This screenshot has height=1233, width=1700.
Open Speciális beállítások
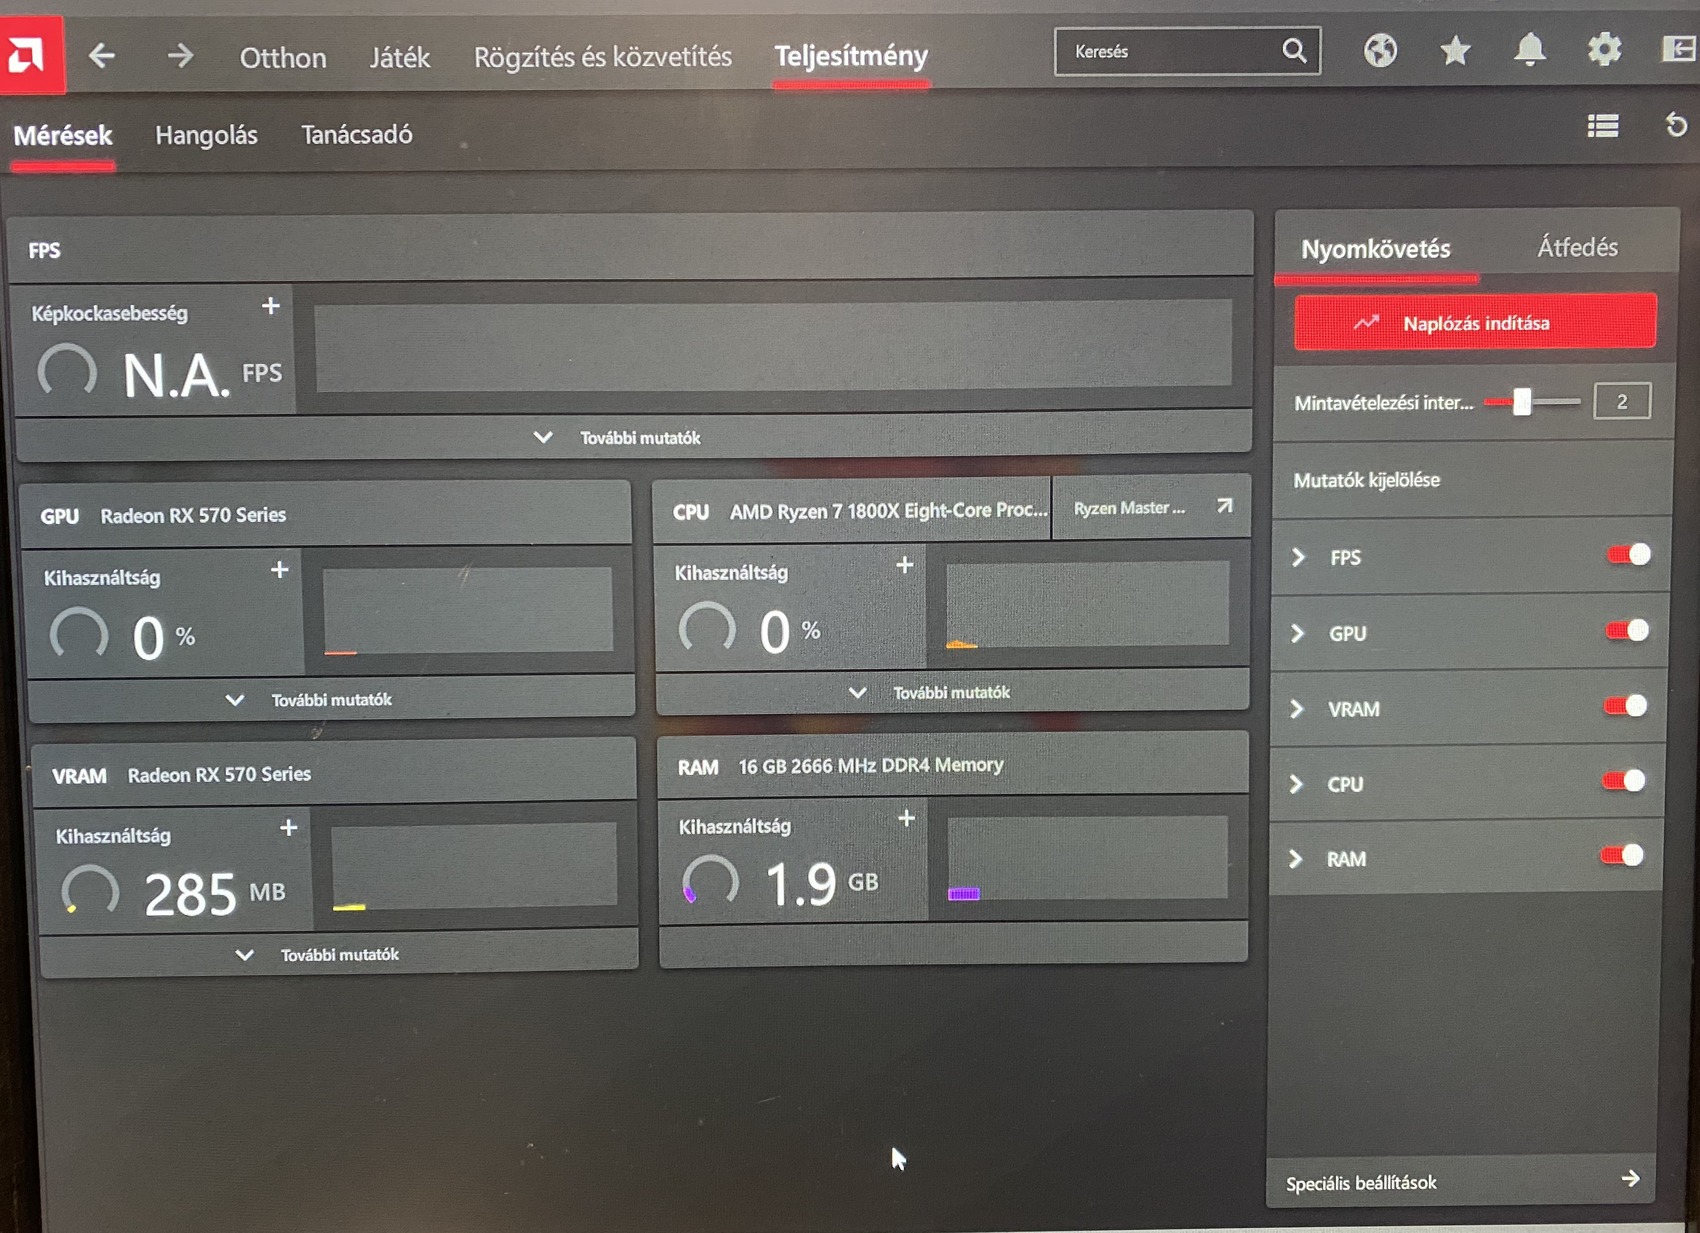pos(1360,1181)
